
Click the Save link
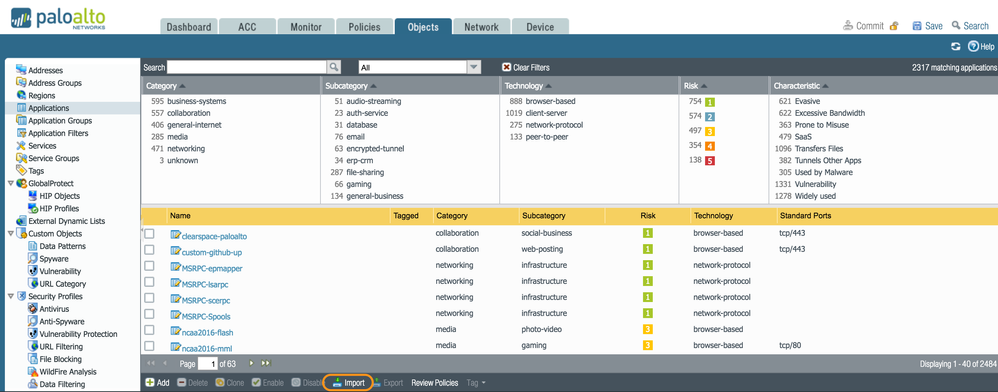[927, 26]
